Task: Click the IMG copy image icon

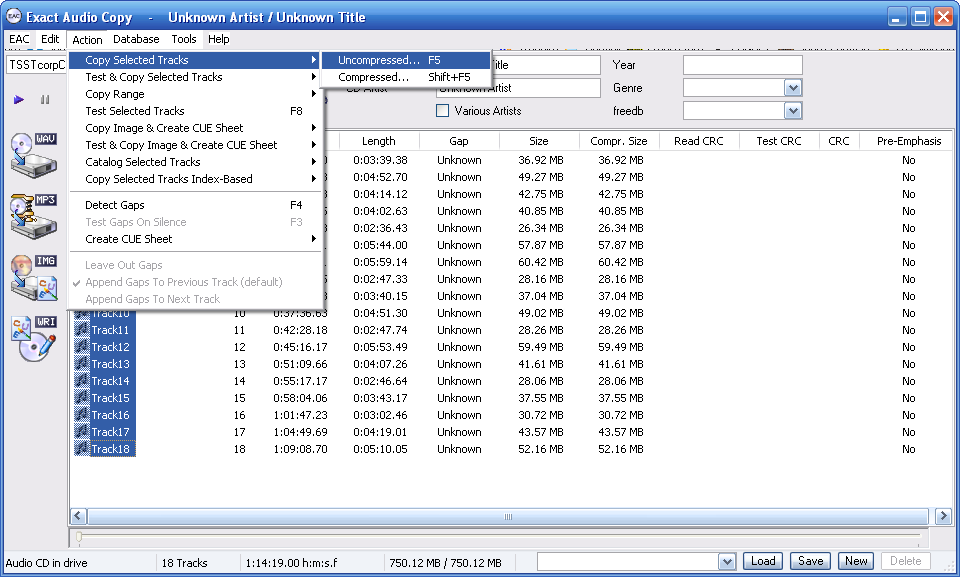Action: pyautogui.click(x=34, y=277)
